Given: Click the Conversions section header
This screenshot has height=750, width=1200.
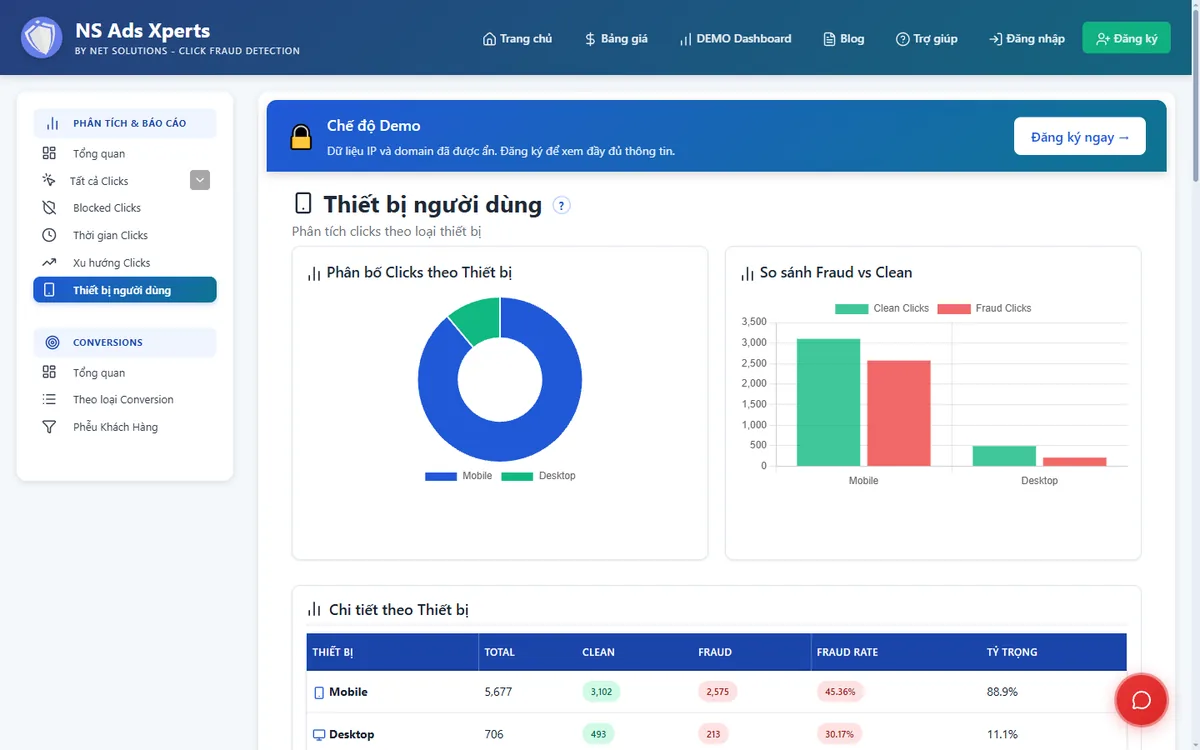Looking at the screenshot, I should coord(125,342).
